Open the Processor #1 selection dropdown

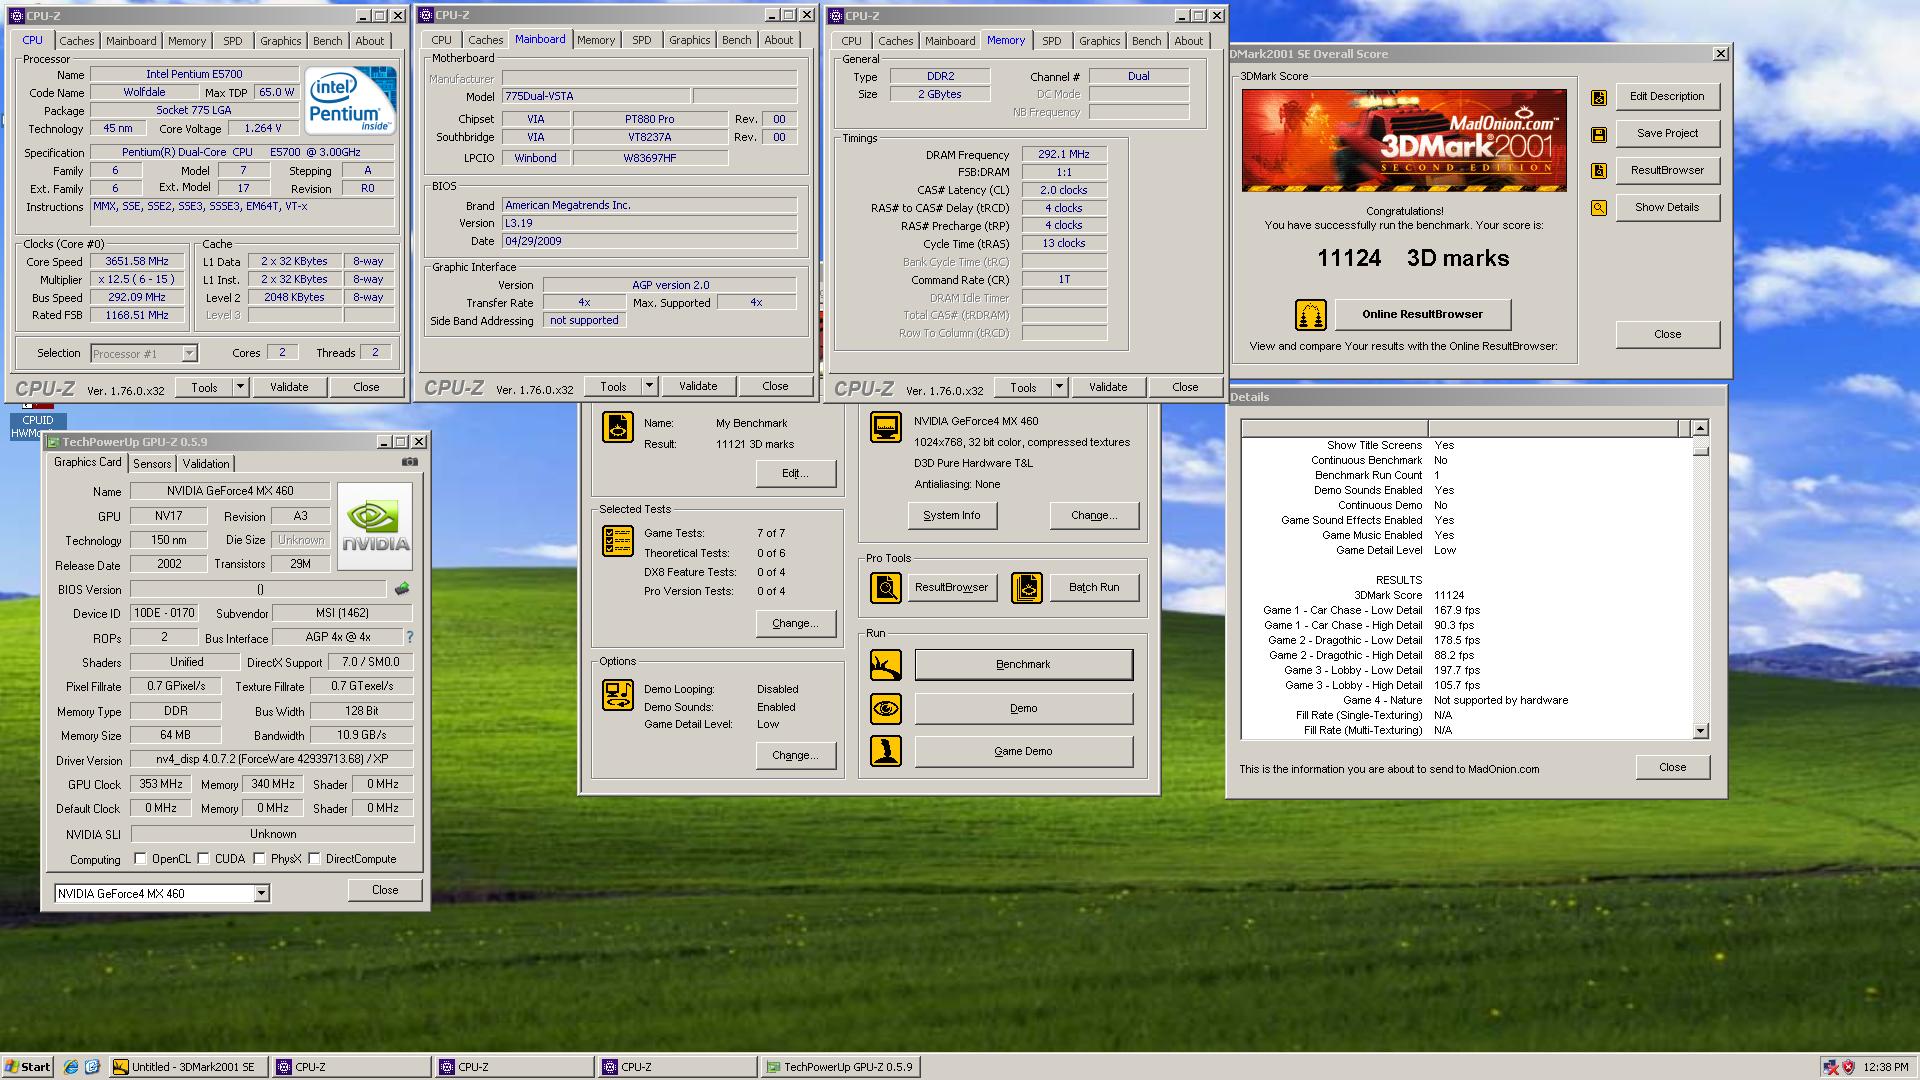coord(189,354)
